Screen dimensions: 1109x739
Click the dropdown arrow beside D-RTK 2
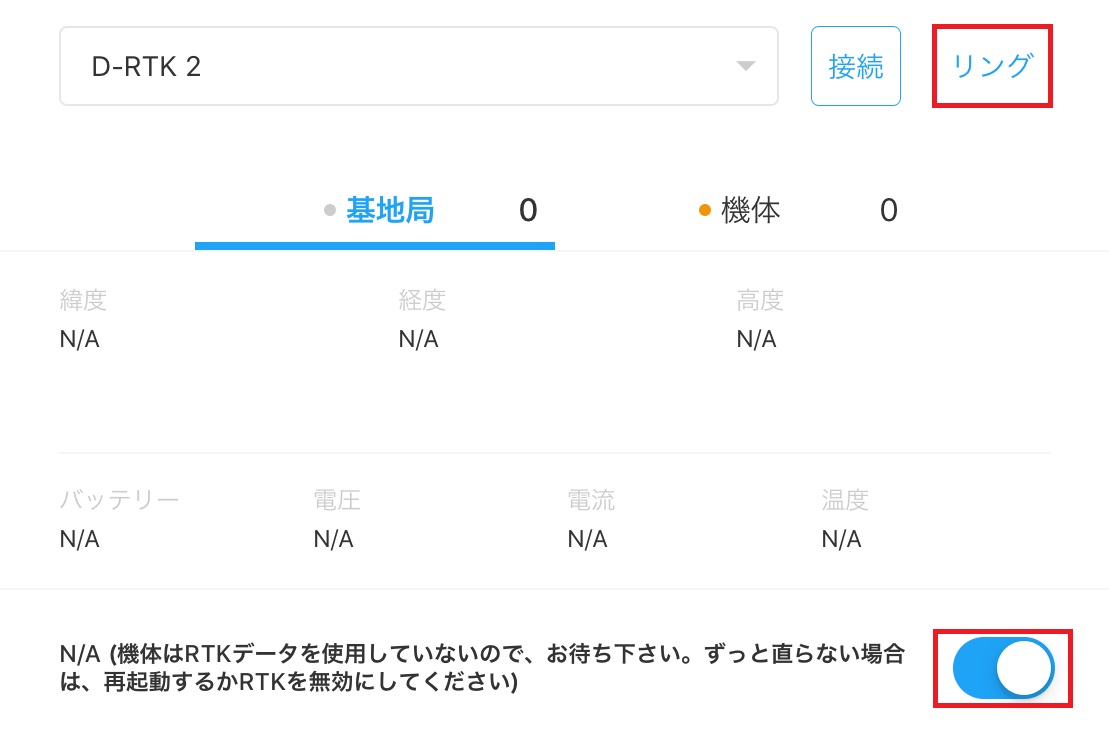[x=745, y=66]
